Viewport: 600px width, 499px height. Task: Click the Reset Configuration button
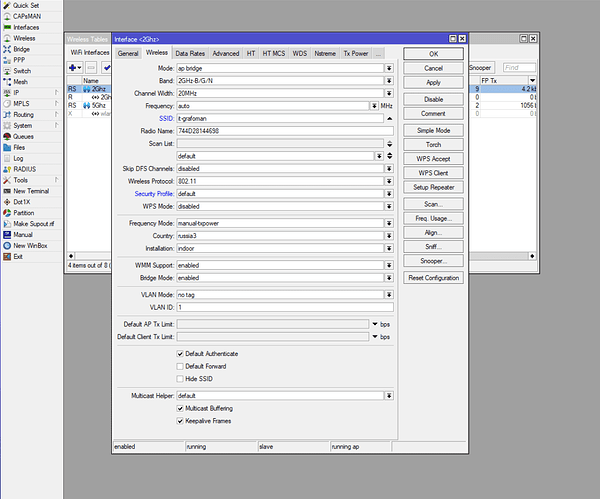433,277
